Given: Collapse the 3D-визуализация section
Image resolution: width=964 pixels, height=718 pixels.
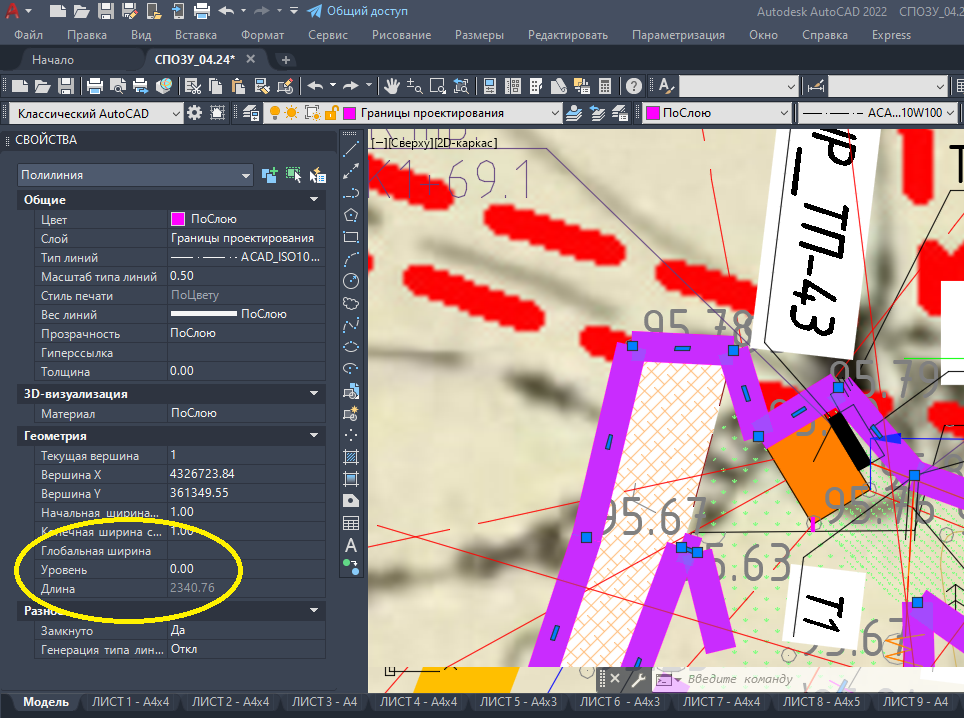Looking at the screenshot, I should [x=314, y=393].
